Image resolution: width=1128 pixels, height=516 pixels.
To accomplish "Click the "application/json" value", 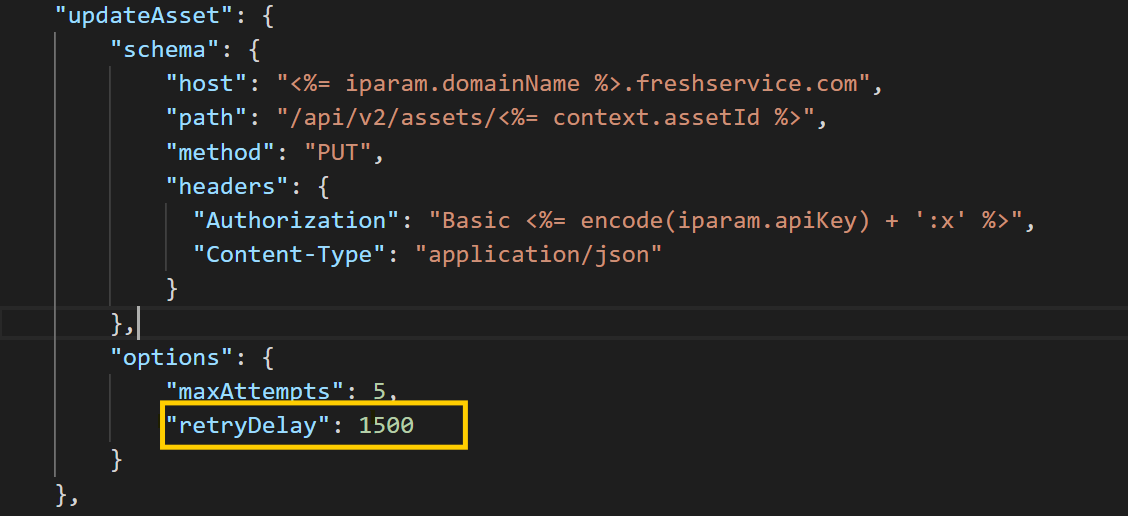I will coord(538,255).
